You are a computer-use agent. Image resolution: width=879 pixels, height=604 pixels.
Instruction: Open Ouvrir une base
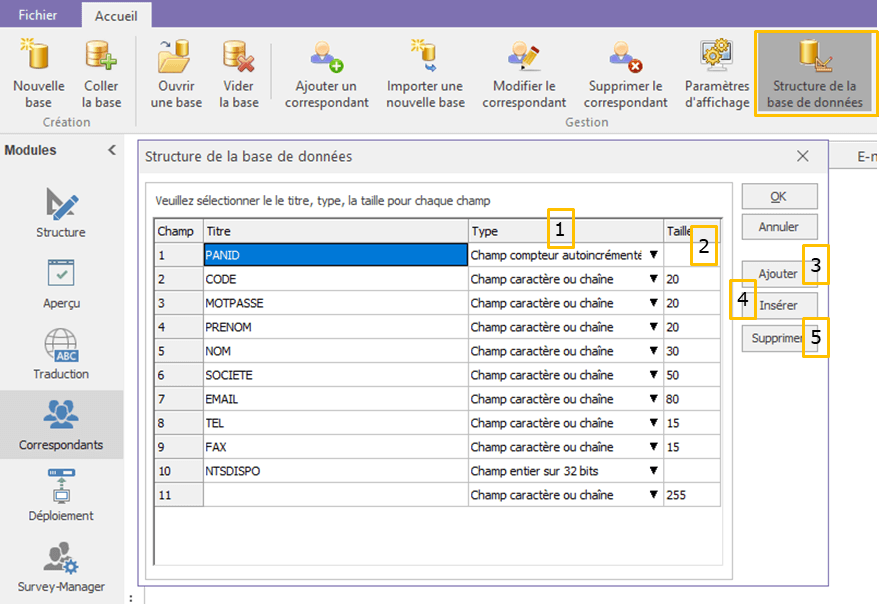[x=176, y=74]
